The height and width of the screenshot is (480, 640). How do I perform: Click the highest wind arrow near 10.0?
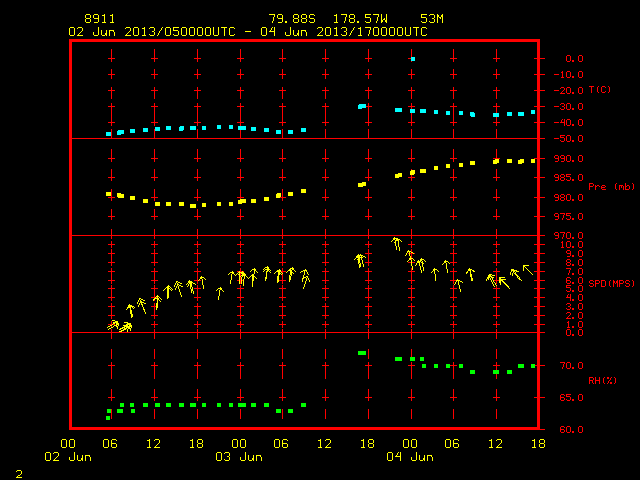coord(396,243)
